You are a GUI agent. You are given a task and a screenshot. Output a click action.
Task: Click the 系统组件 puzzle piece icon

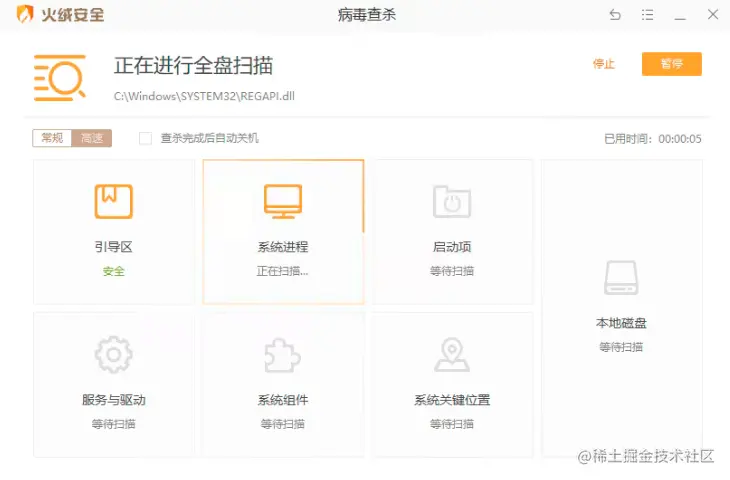tap(283, 355)
